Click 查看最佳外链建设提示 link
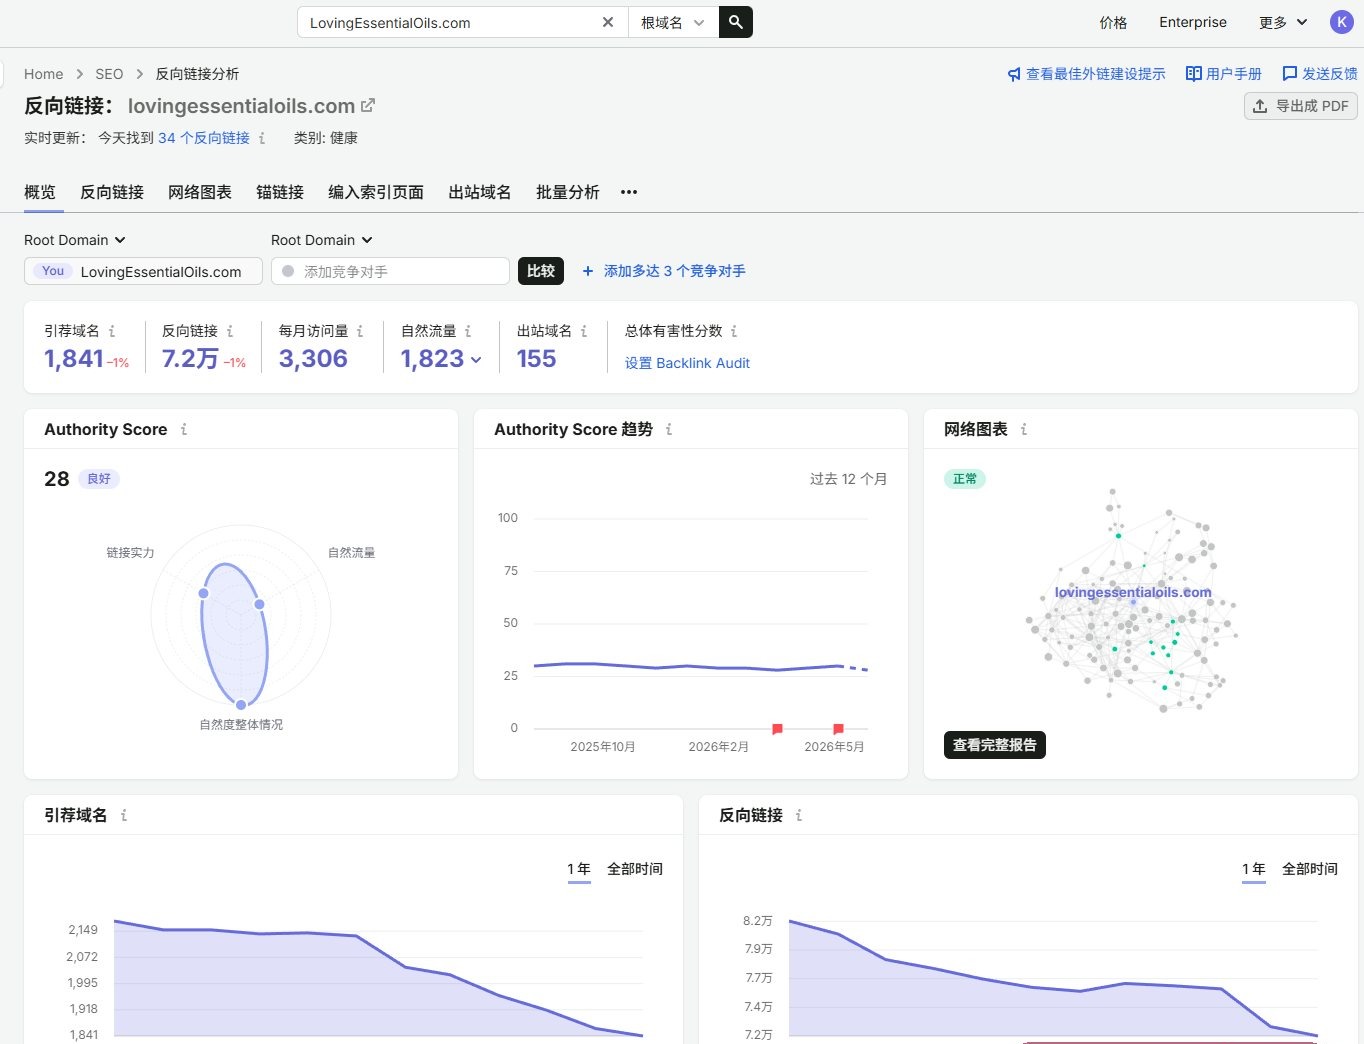This screenshot has width=1364, height=1044. click(x=1086, y=74)
